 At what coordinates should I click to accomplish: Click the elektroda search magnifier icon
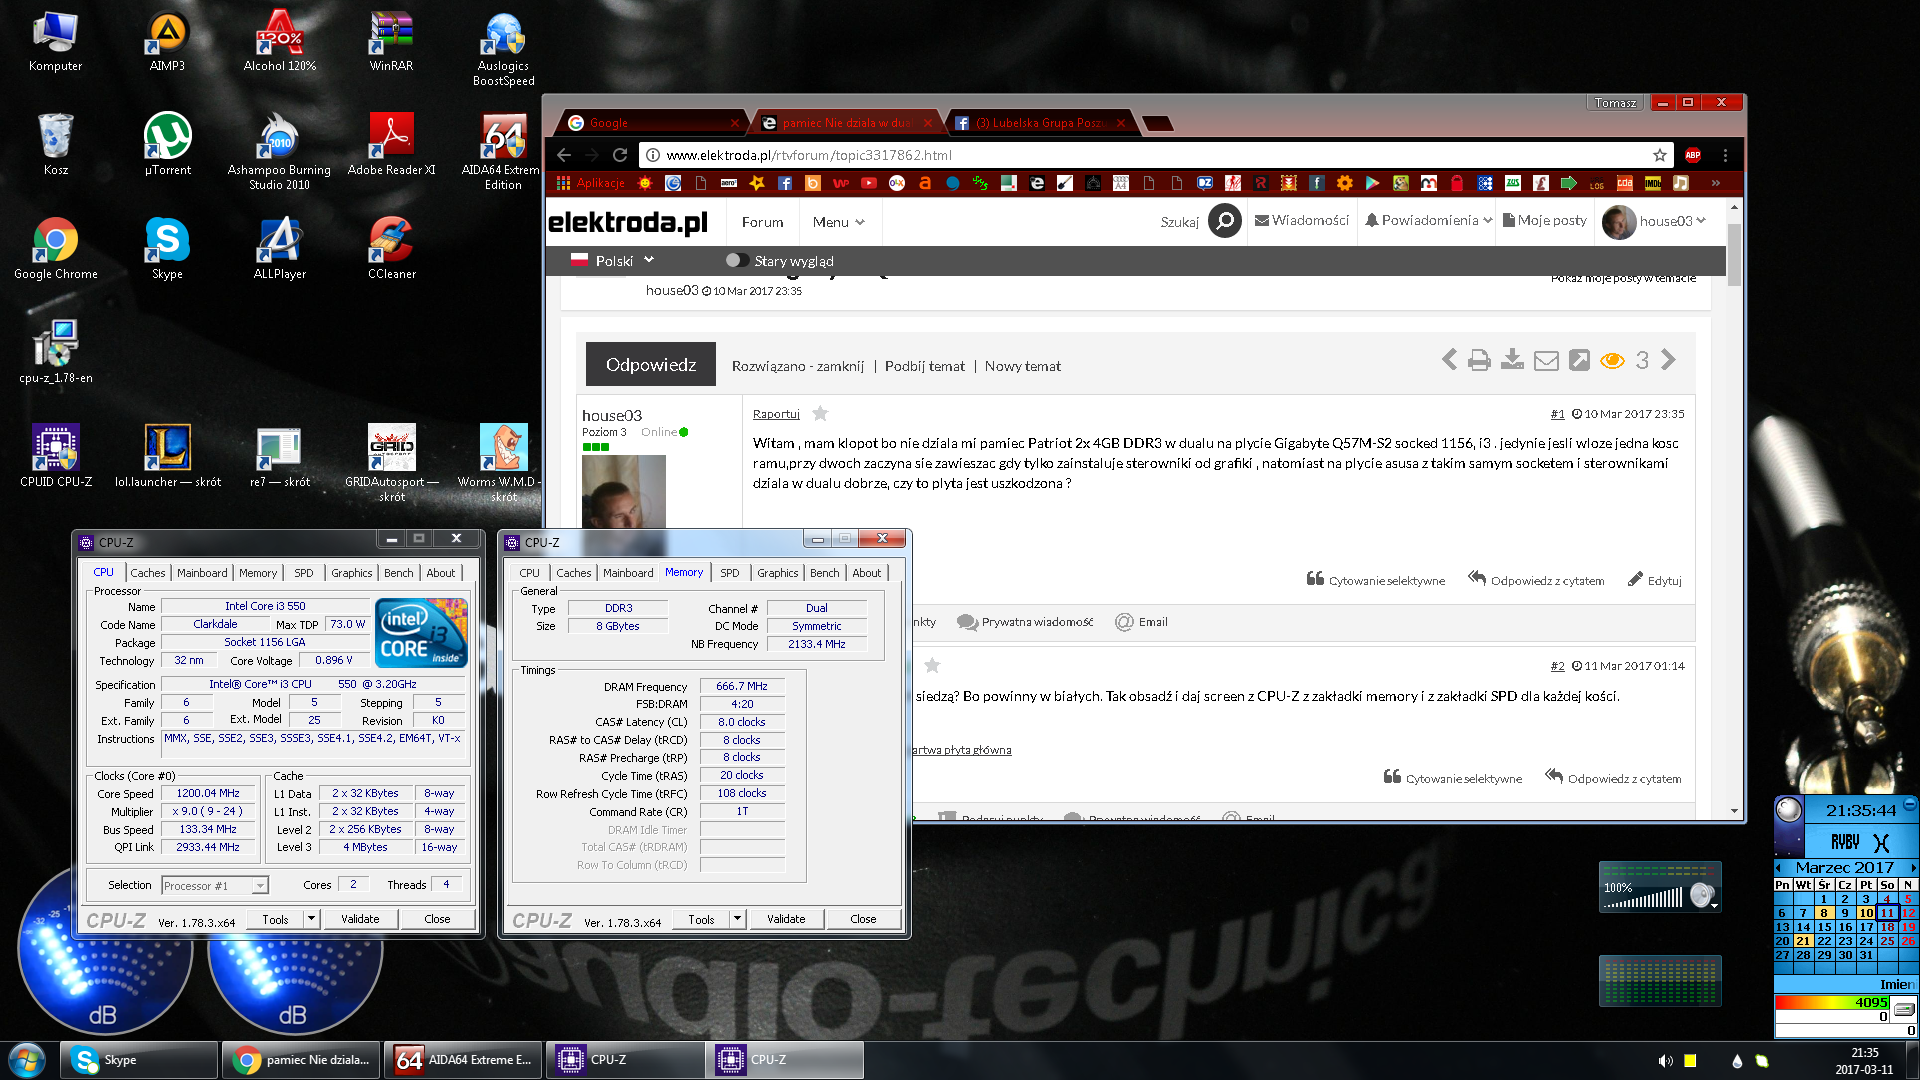(1225, 221)
